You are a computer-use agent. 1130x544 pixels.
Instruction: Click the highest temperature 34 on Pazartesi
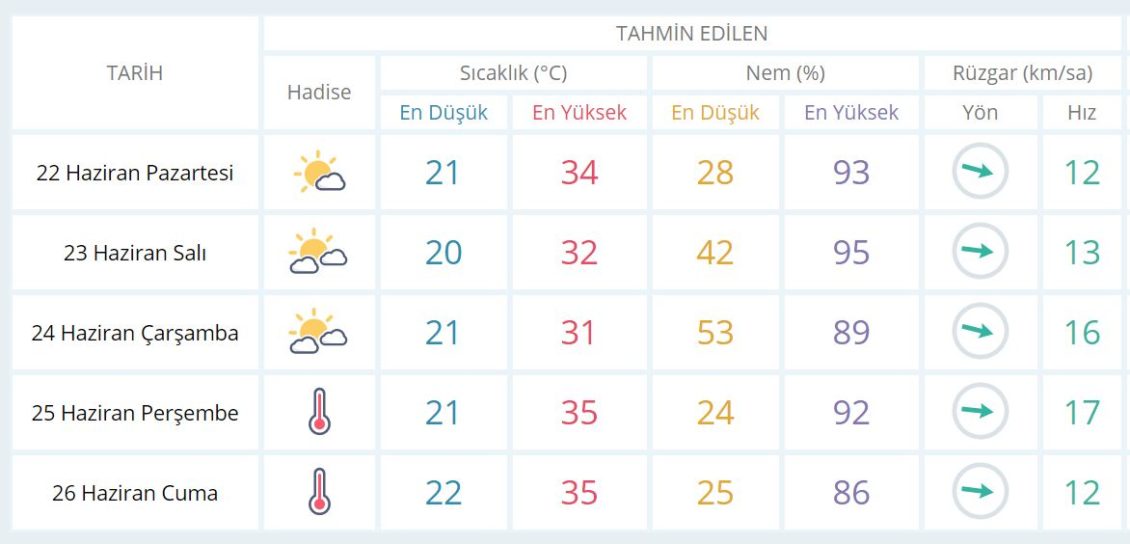[x=579, y=173]
